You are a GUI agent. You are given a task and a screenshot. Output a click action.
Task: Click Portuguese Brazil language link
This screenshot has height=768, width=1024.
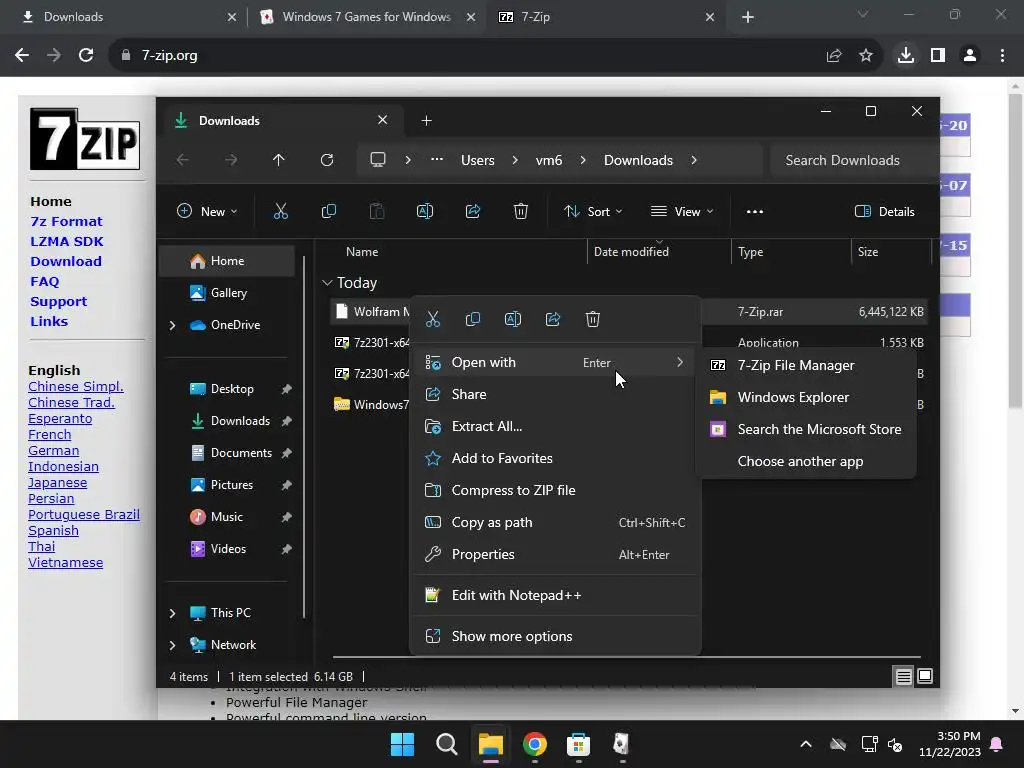[84, 515]
